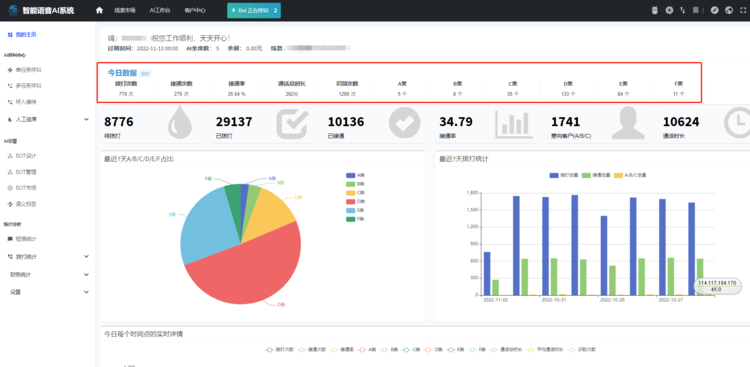Click the 770 次 dial count value
This screenshot has width=750, height=367.
[x=126, y=94]
